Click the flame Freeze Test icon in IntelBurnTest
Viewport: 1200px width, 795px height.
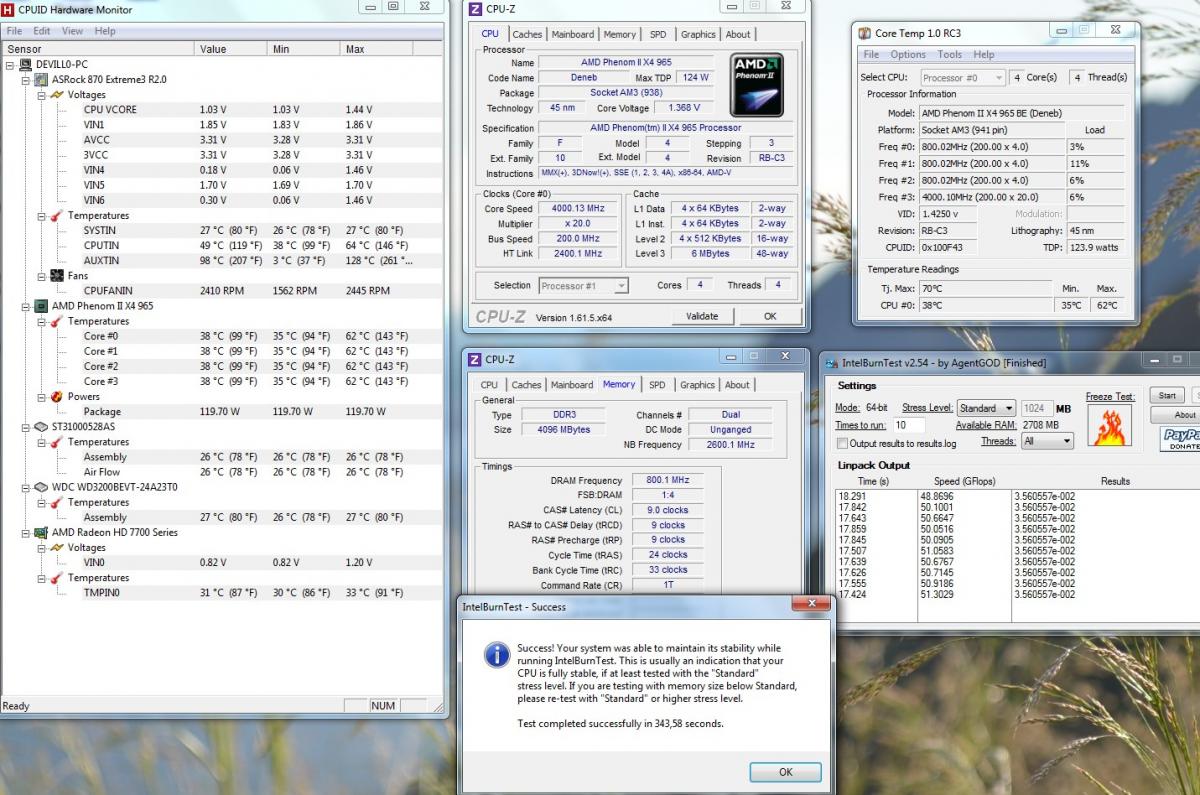coord(1111,426)
